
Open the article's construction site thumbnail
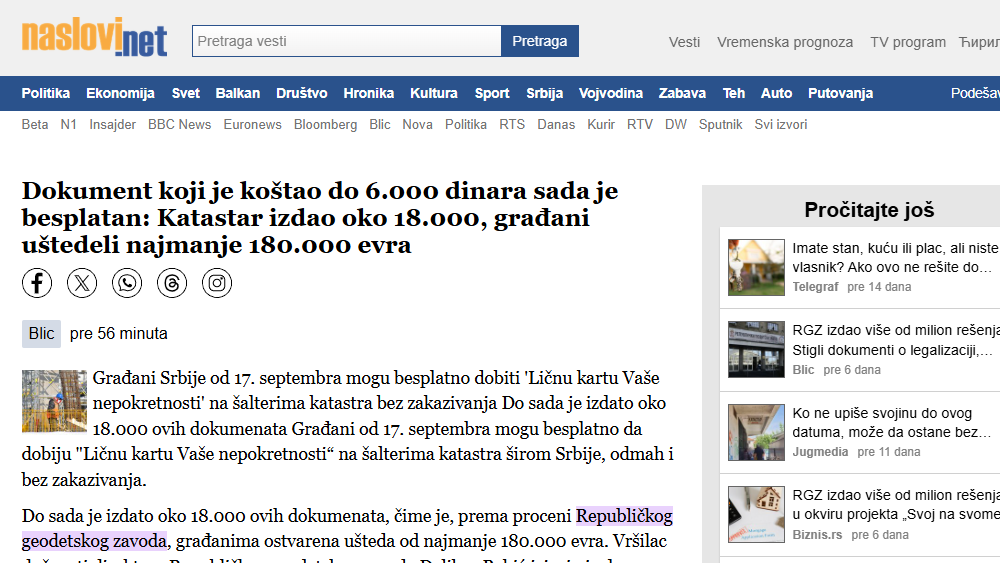[x=54, y=401]
